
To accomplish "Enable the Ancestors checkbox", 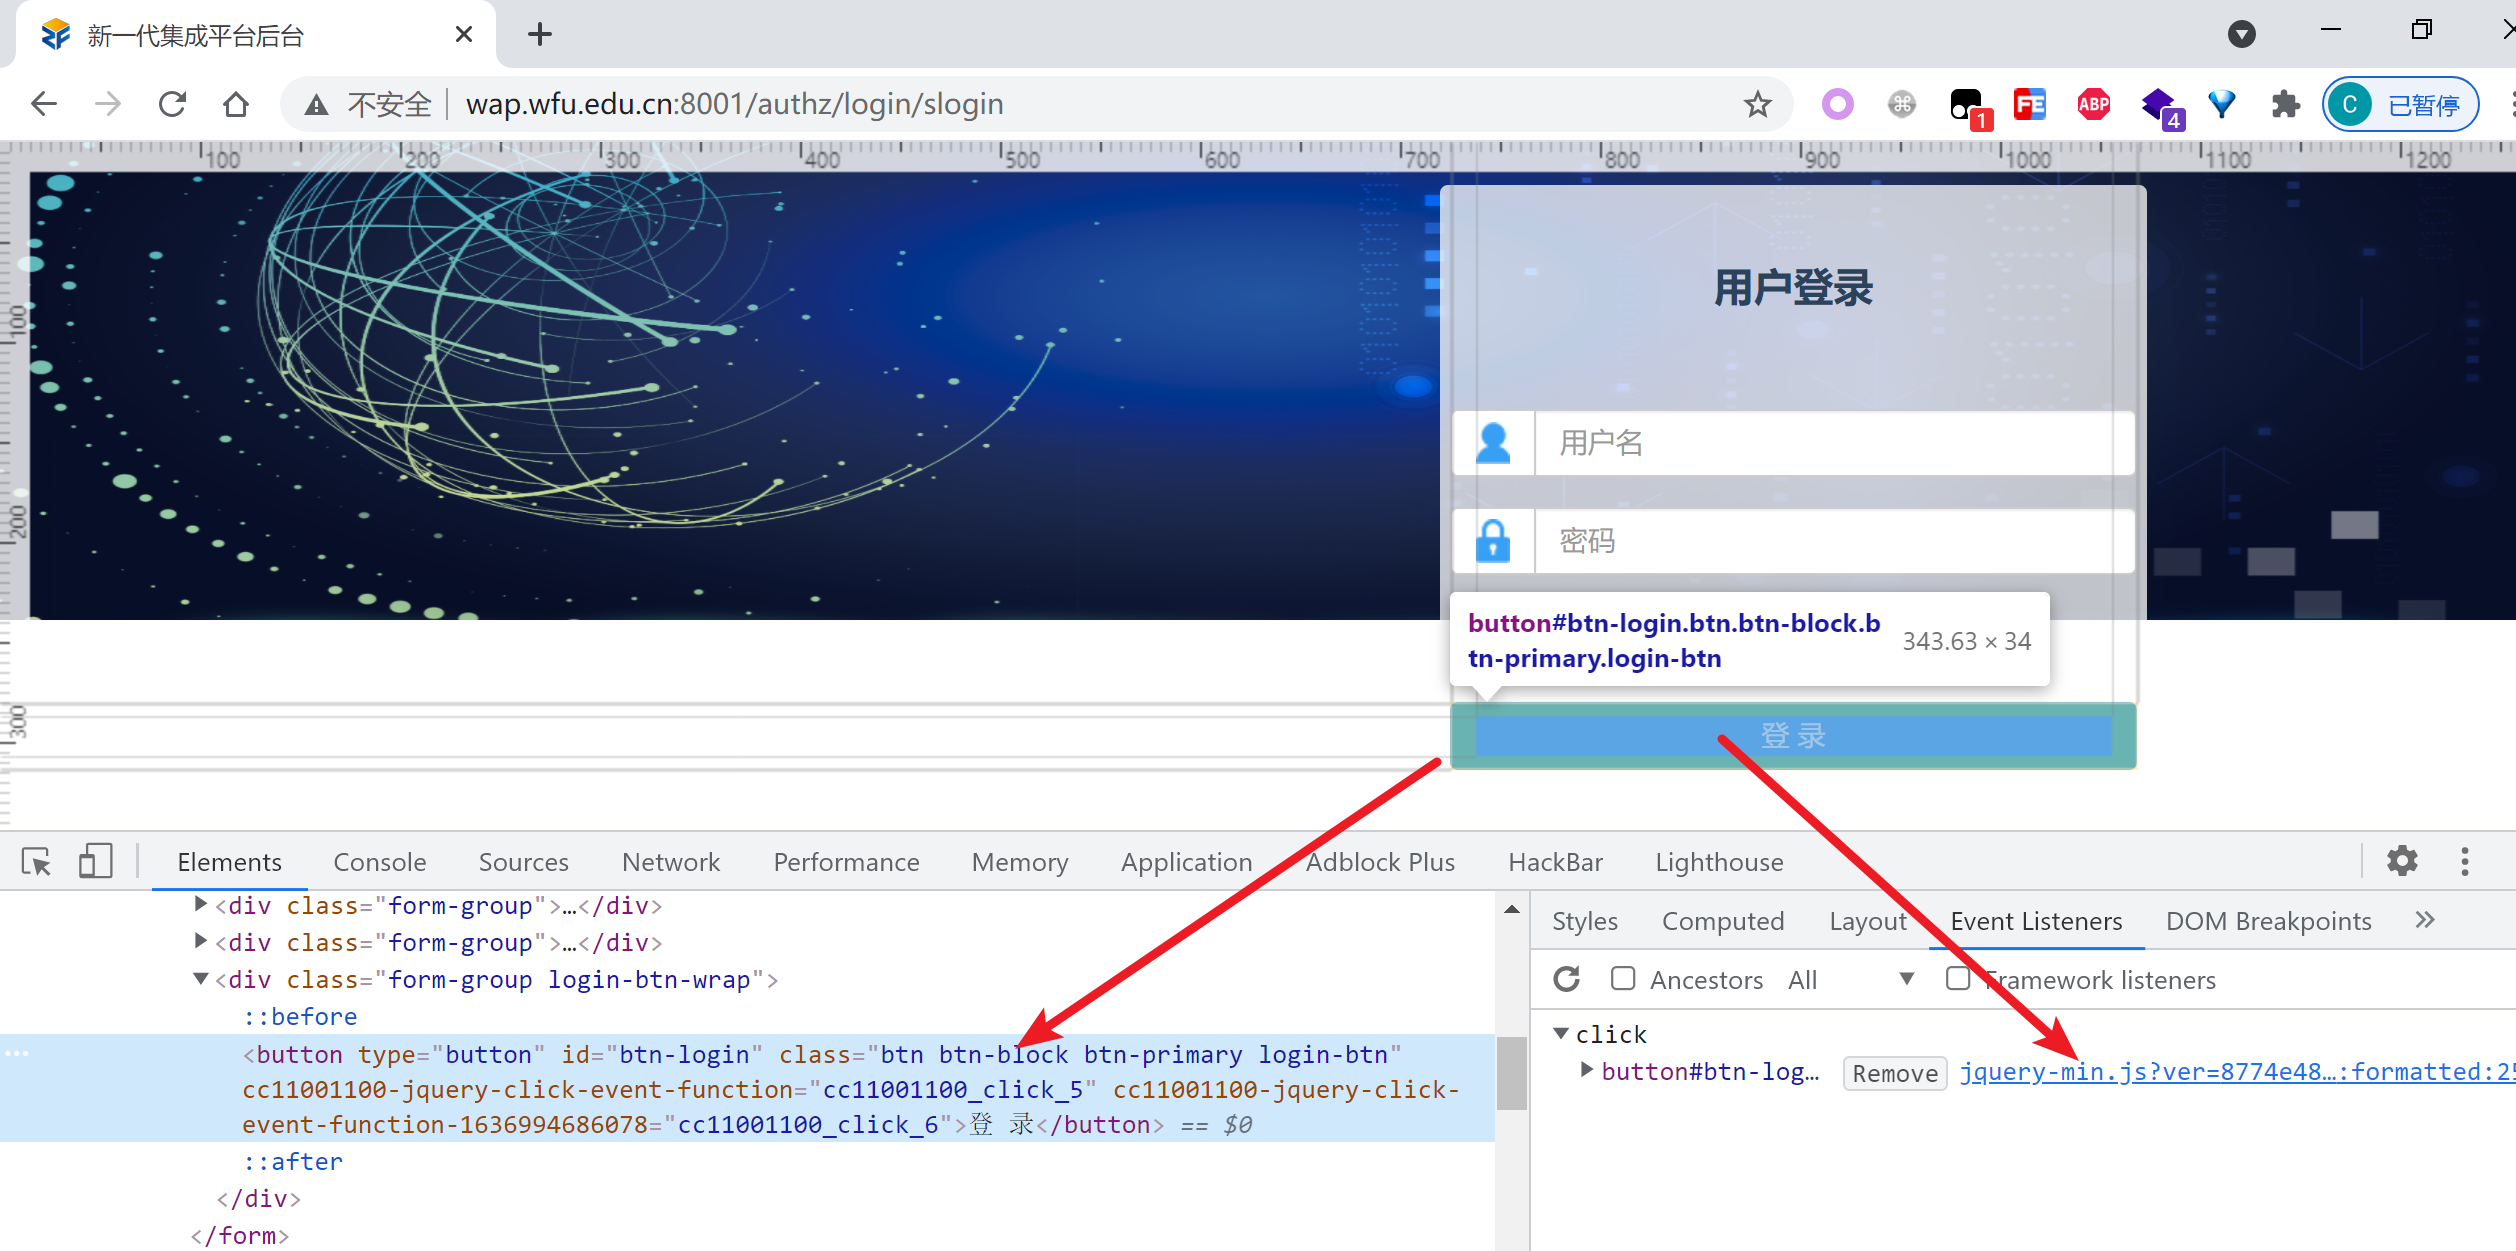I will [x=1623, y=979].
